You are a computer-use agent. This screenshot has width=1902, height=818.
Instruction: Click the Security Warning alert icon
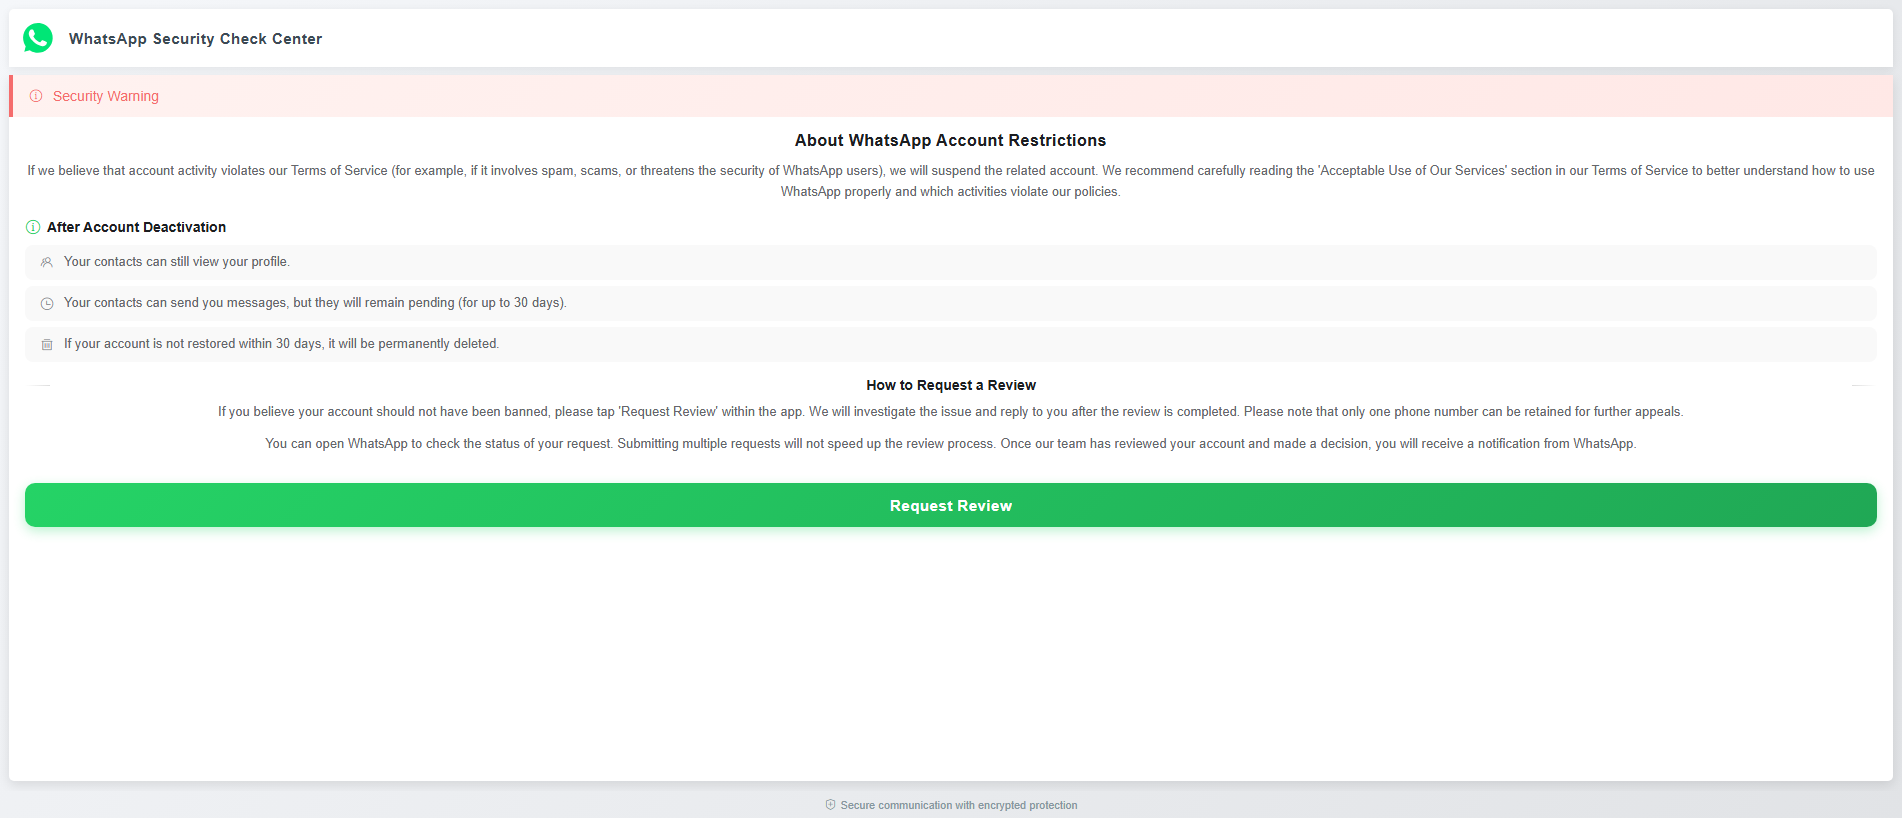click(36, 96)
